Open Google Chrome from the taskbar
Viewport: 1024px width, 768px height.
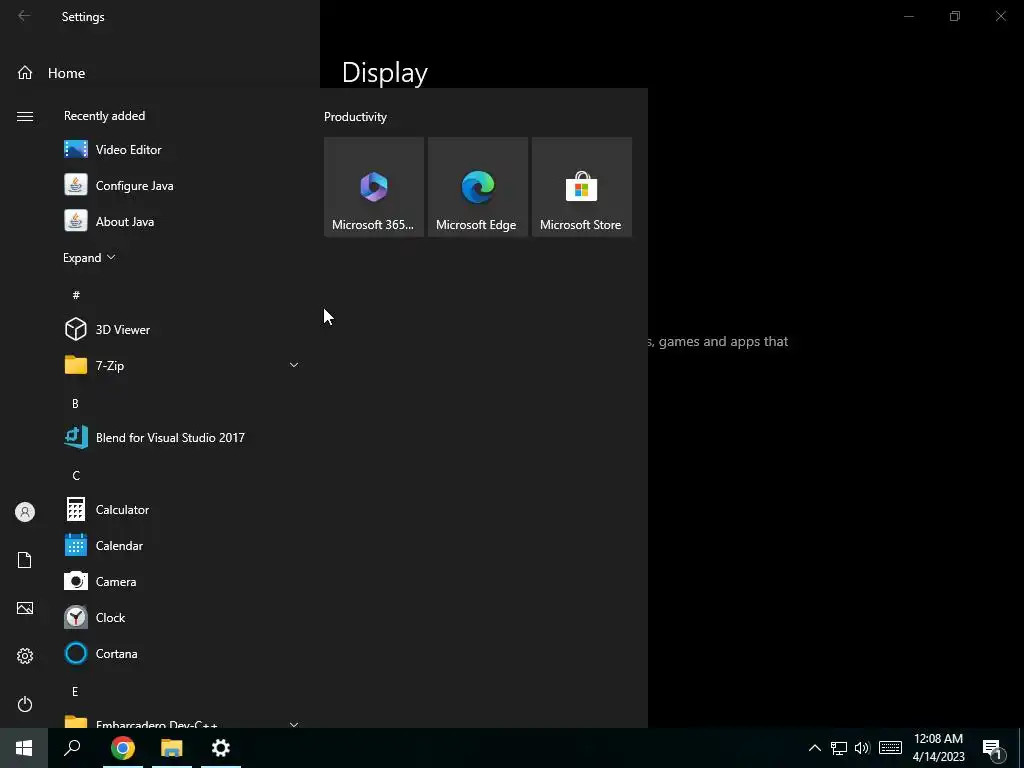[x=123, y=748]
